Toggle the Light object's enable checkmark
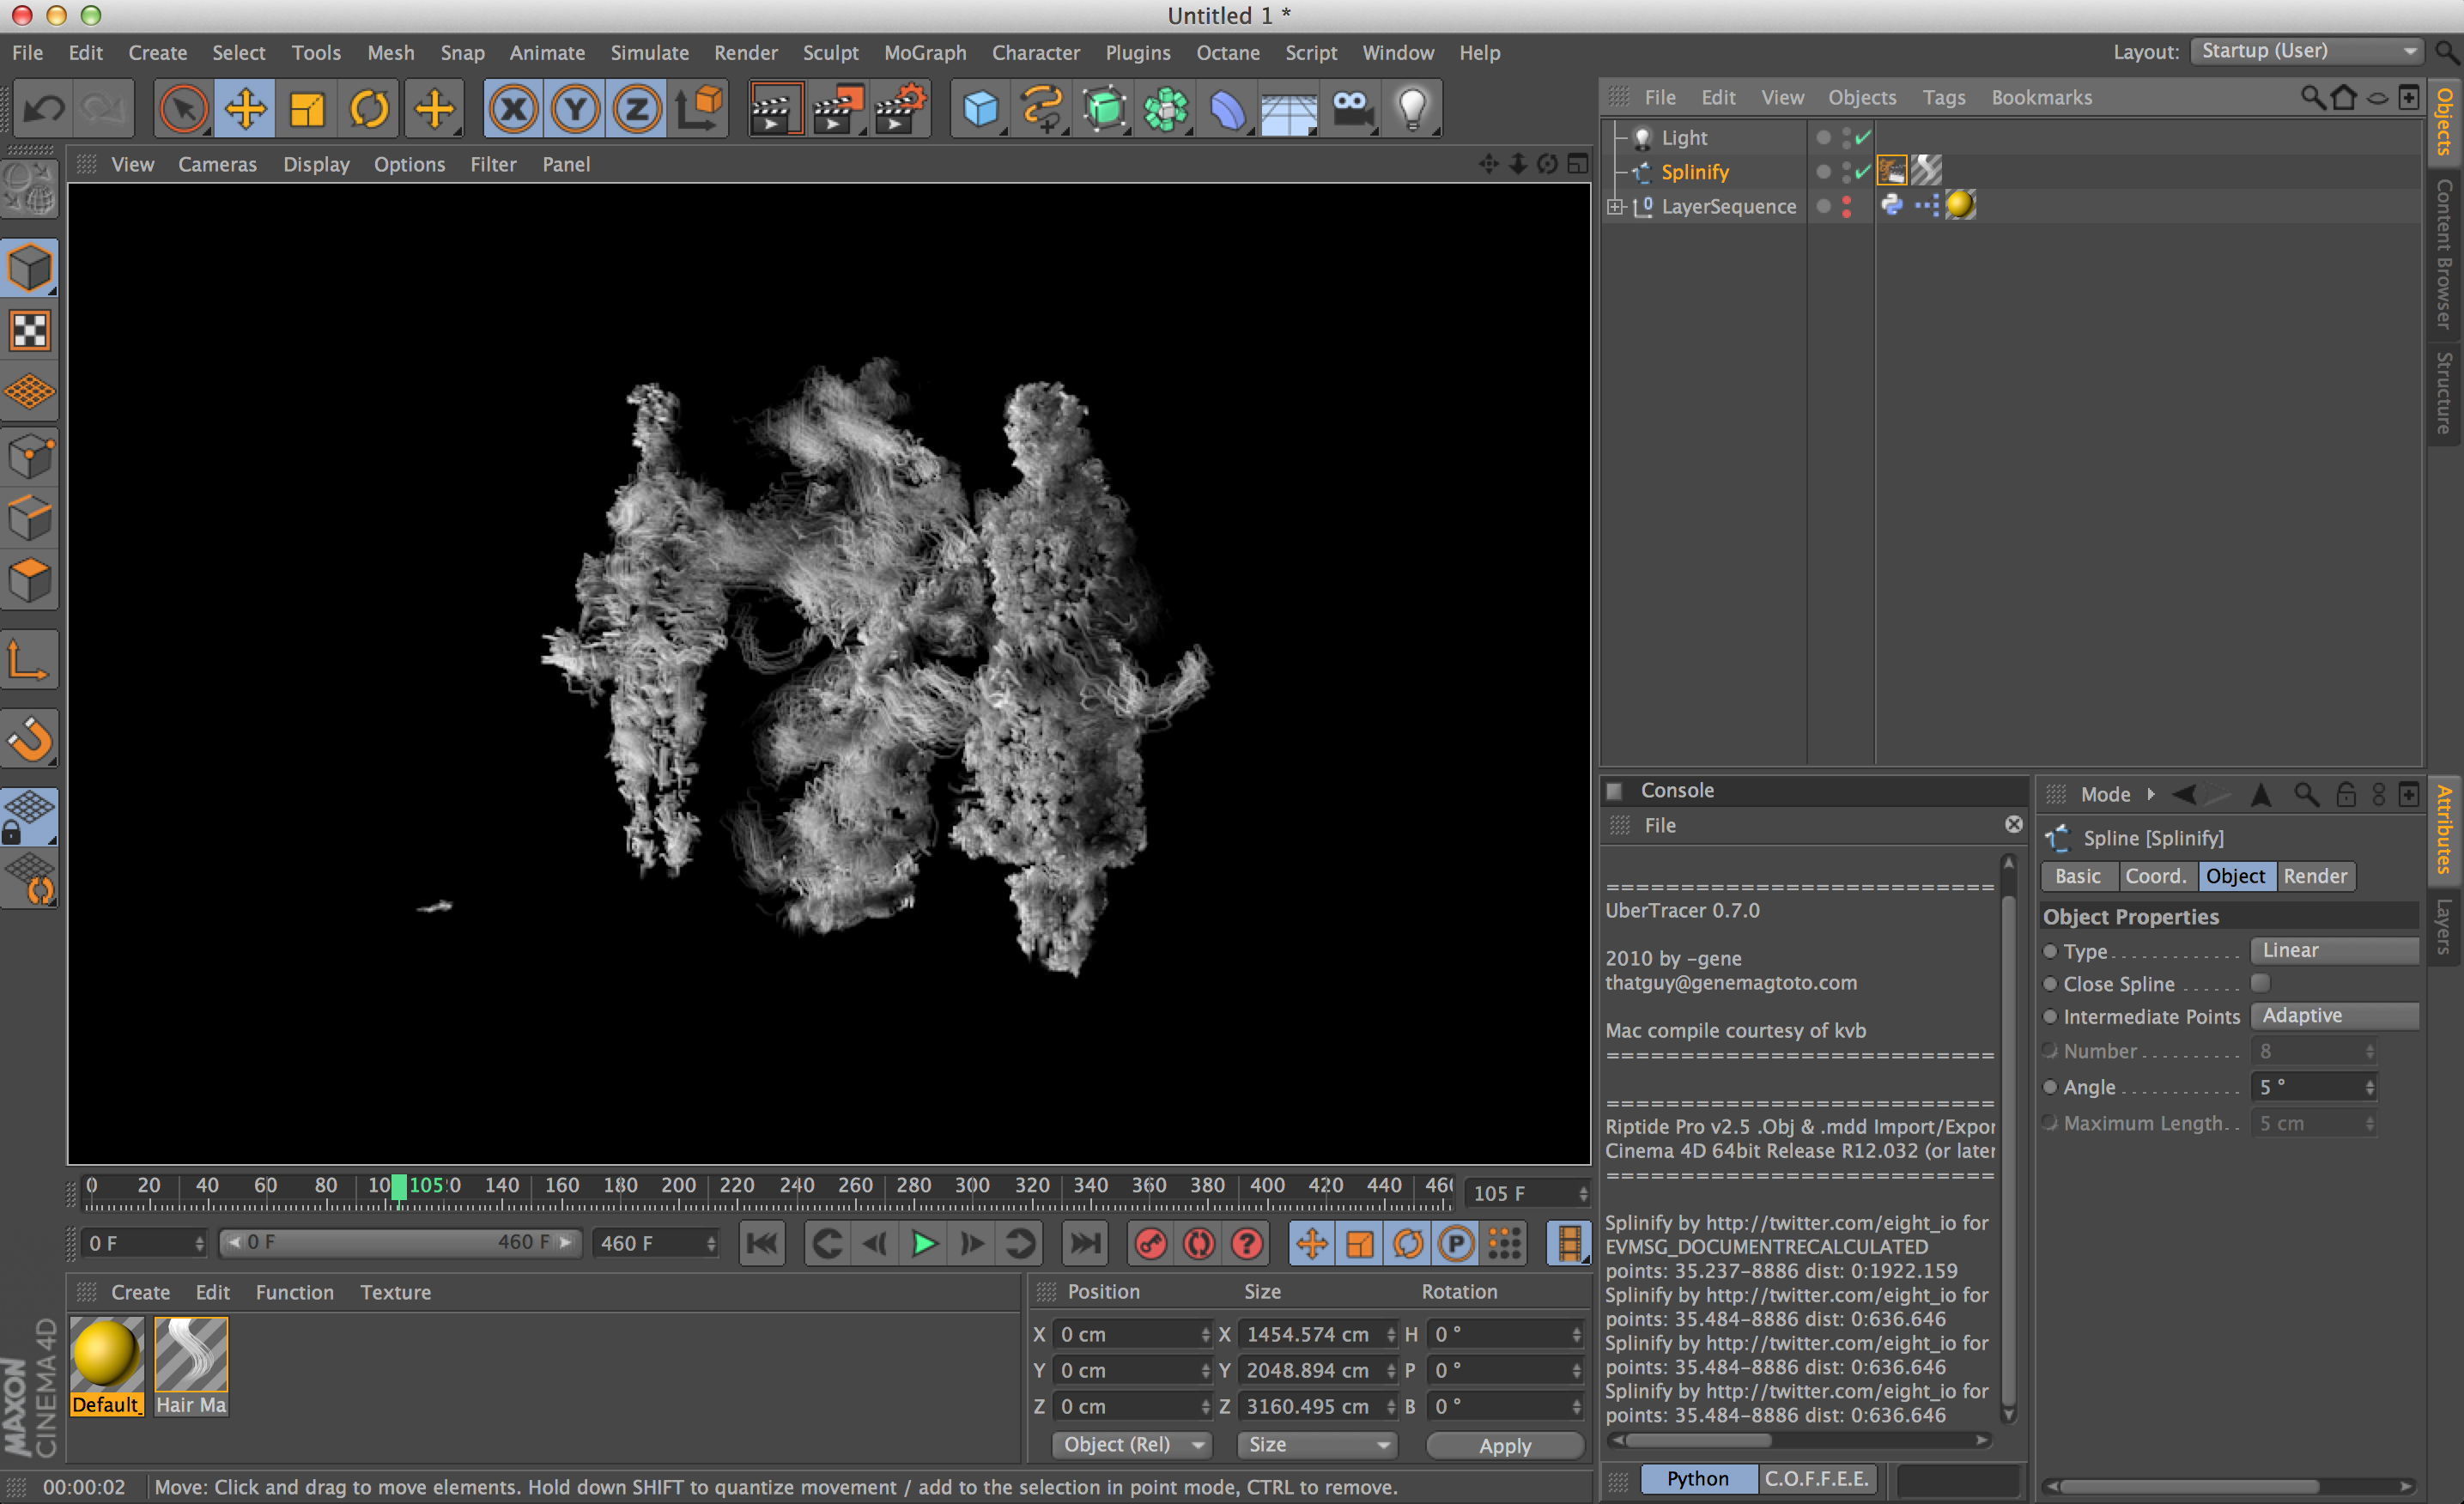Screen dimensions: 2464x1504 tap(1862, 138)
